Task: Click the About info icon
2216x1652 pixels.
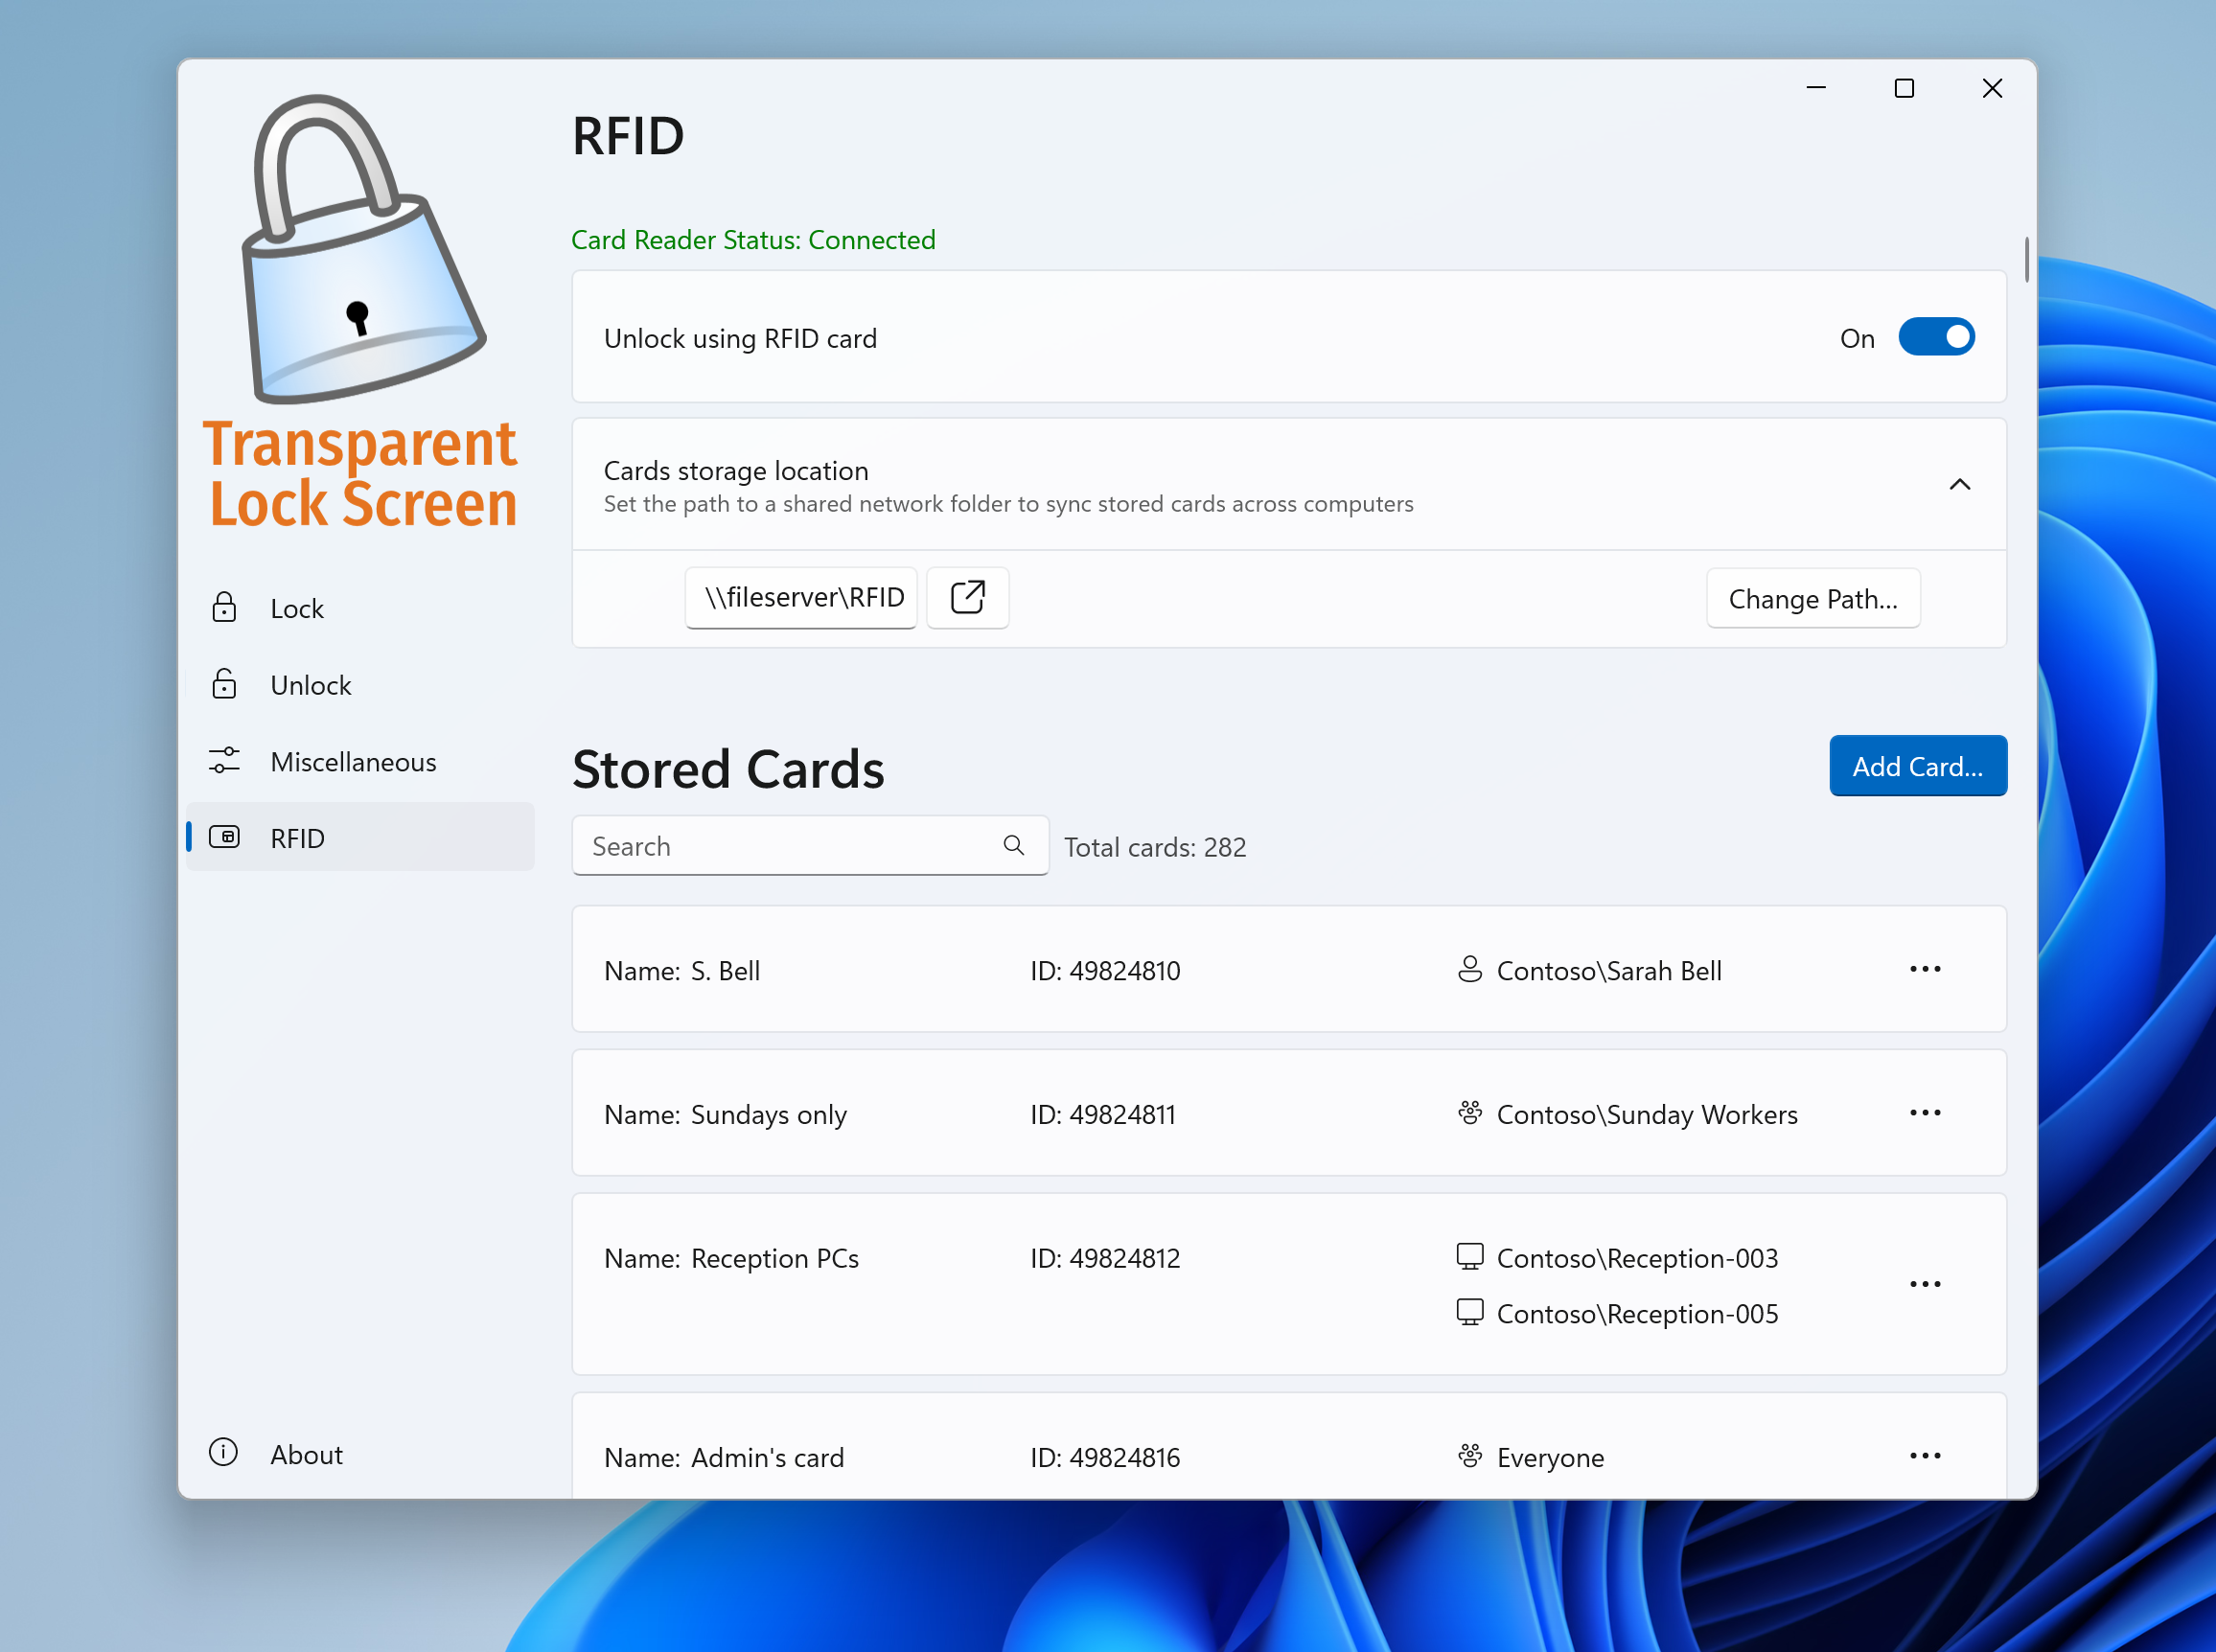Action: pos(222,1454)
